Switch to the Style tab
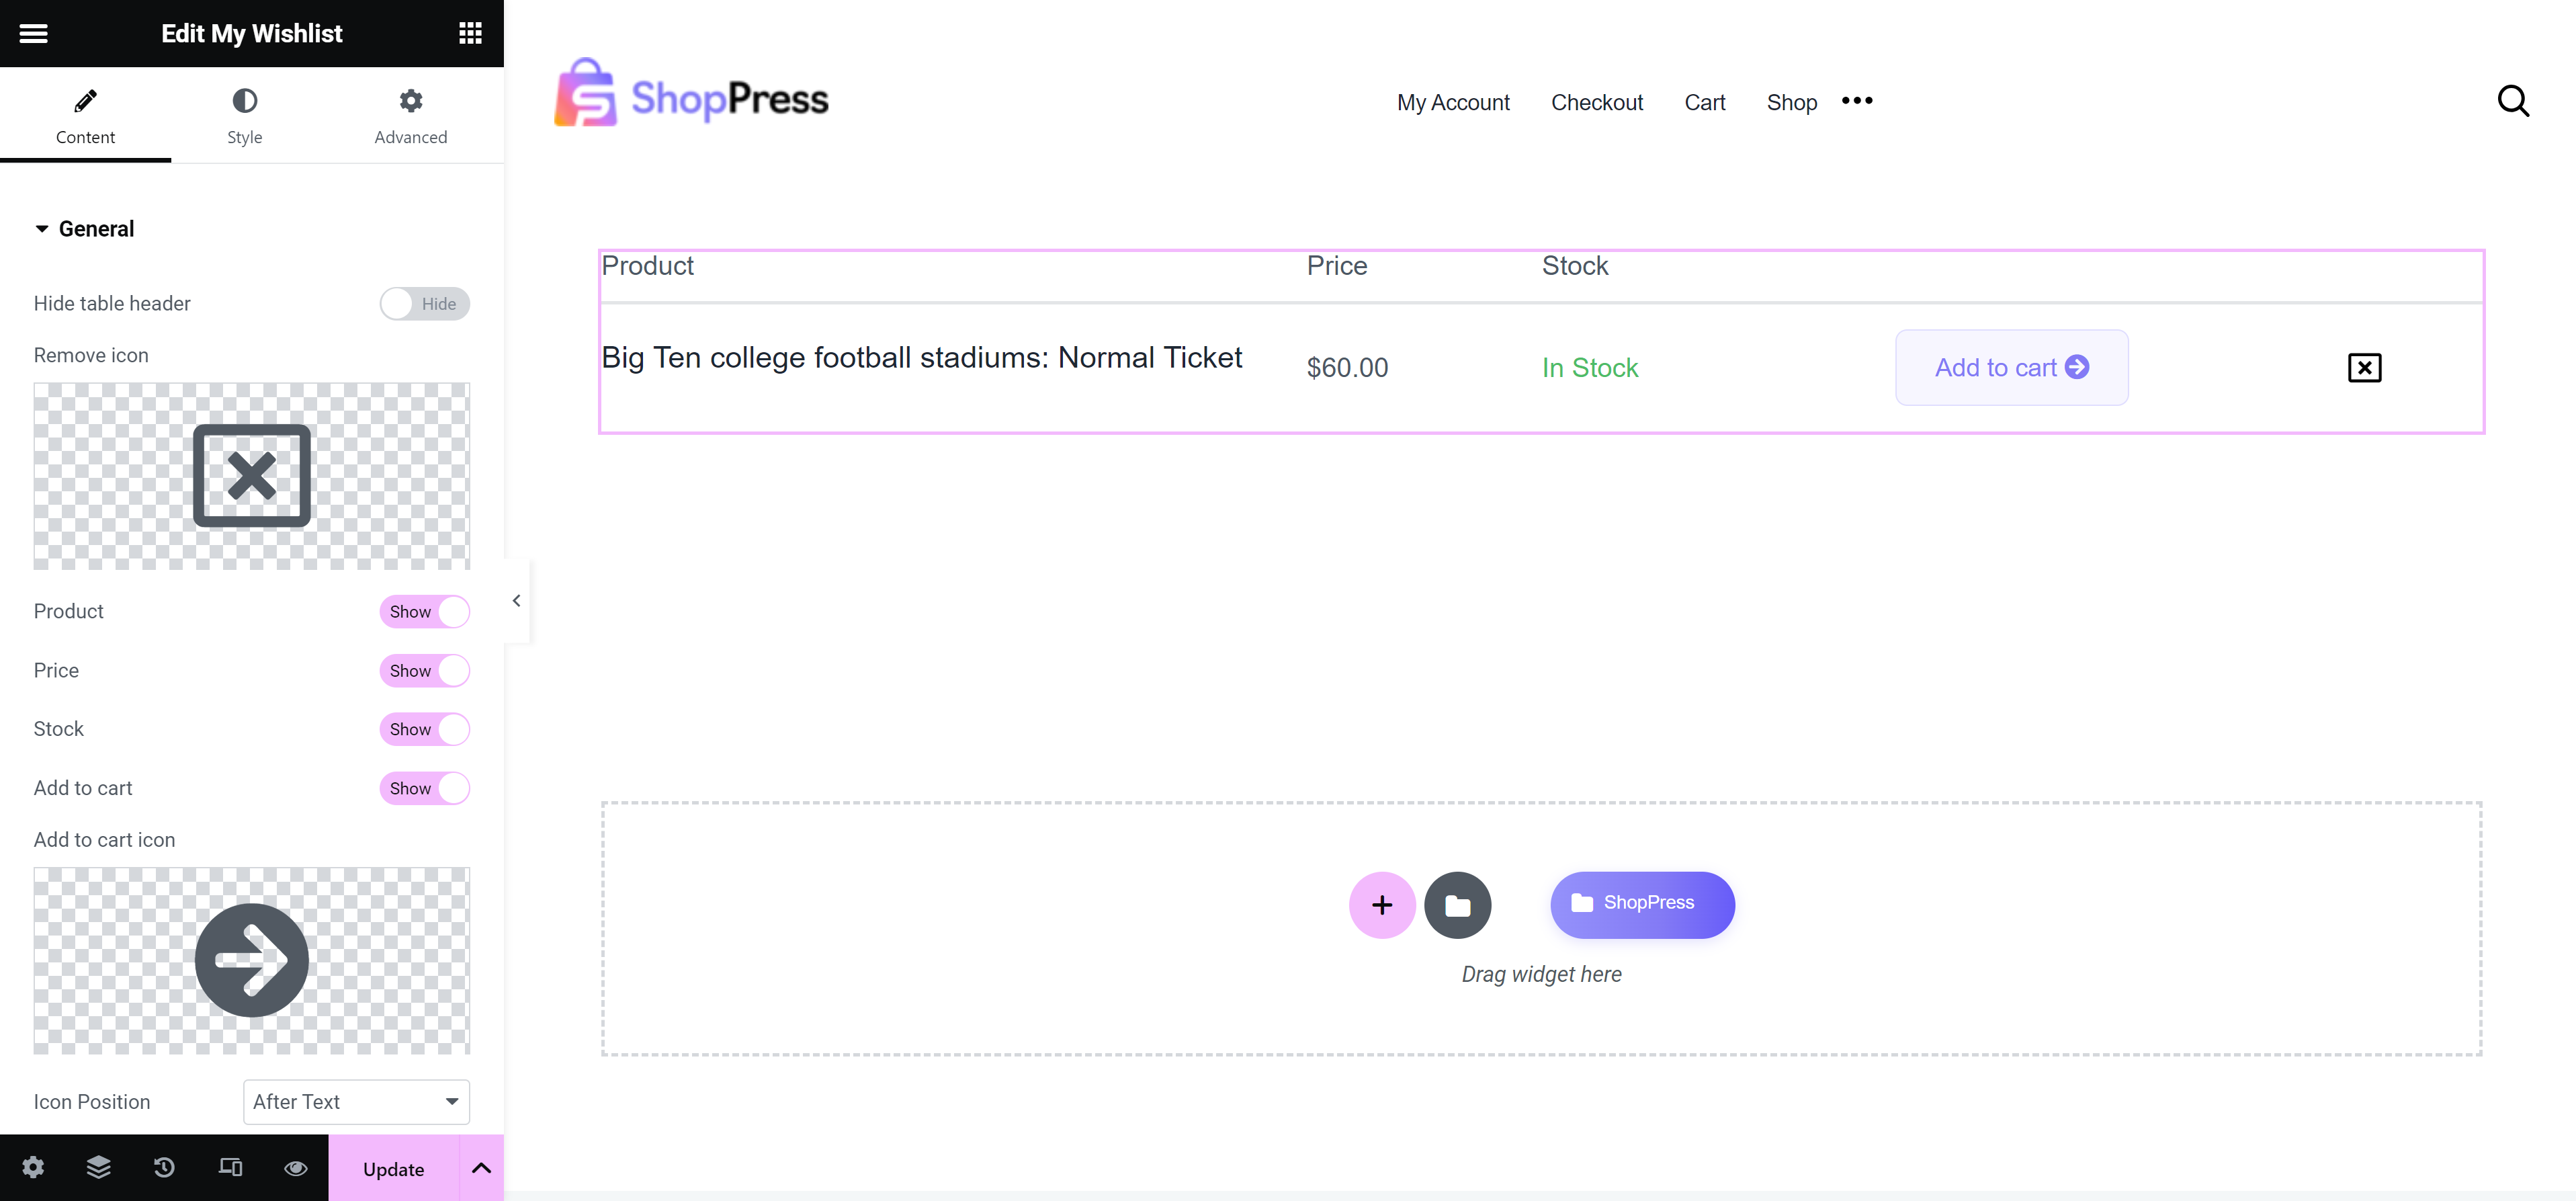Screen dimensions: 2576x1201 [244, 115]
